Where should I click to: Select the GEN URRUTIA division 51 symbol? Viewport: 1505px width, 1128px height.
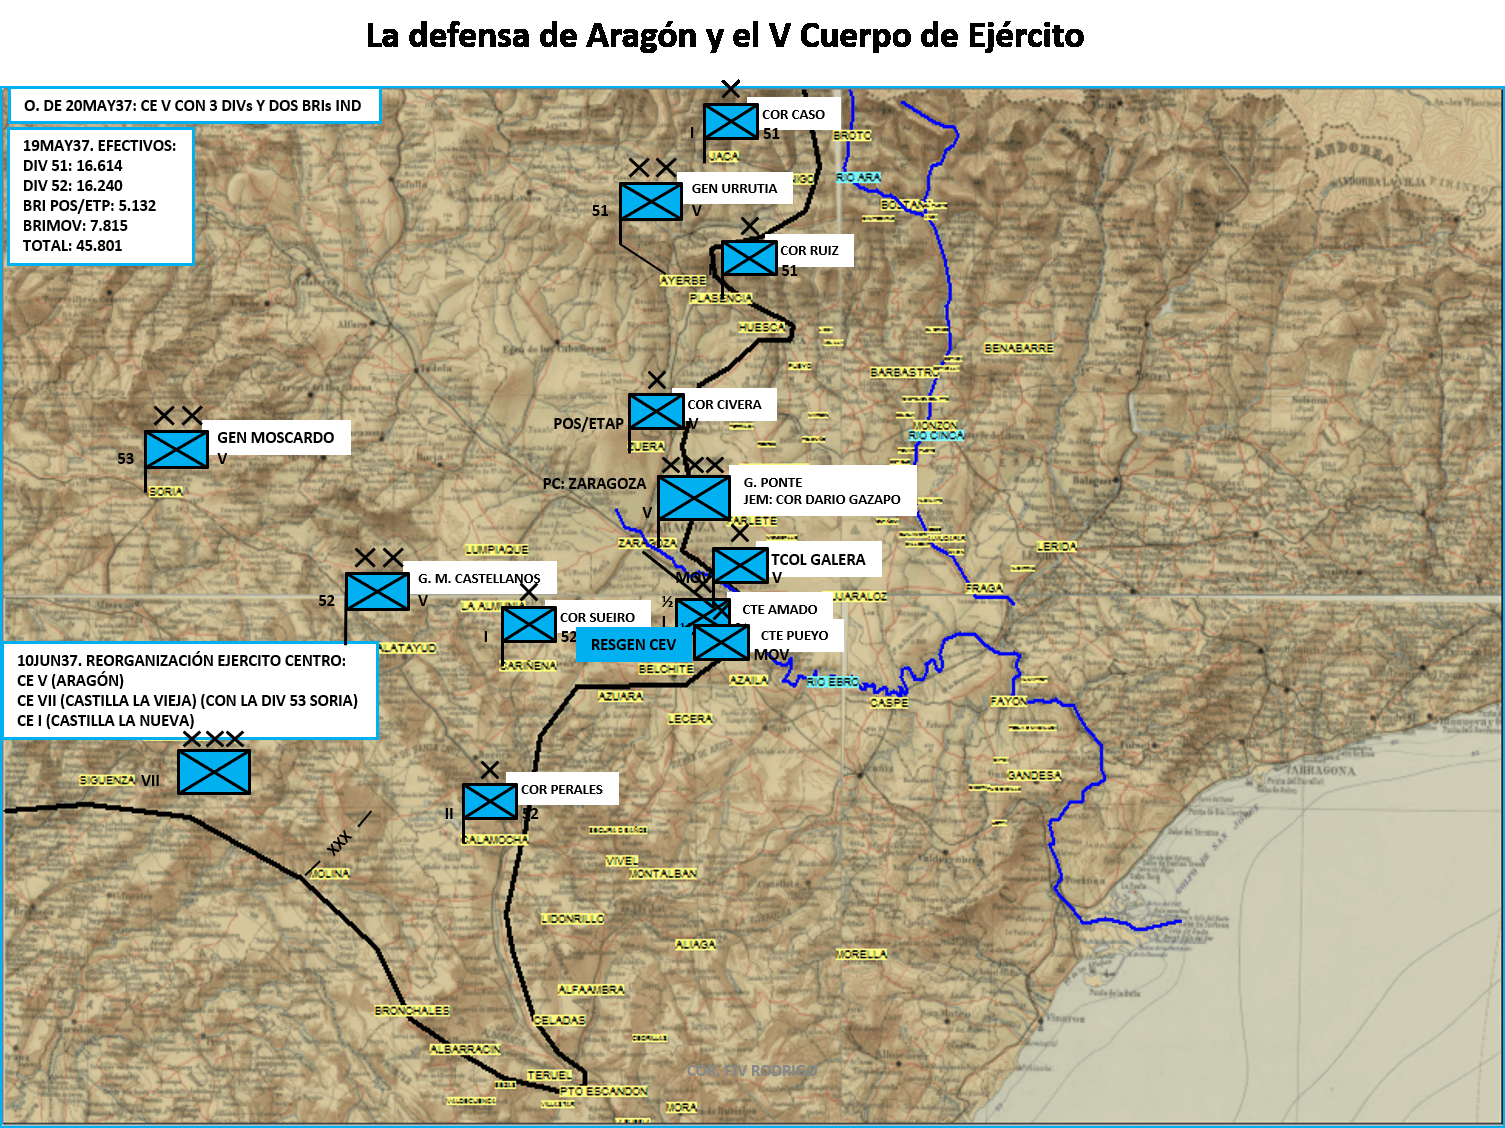pos(651,201)
